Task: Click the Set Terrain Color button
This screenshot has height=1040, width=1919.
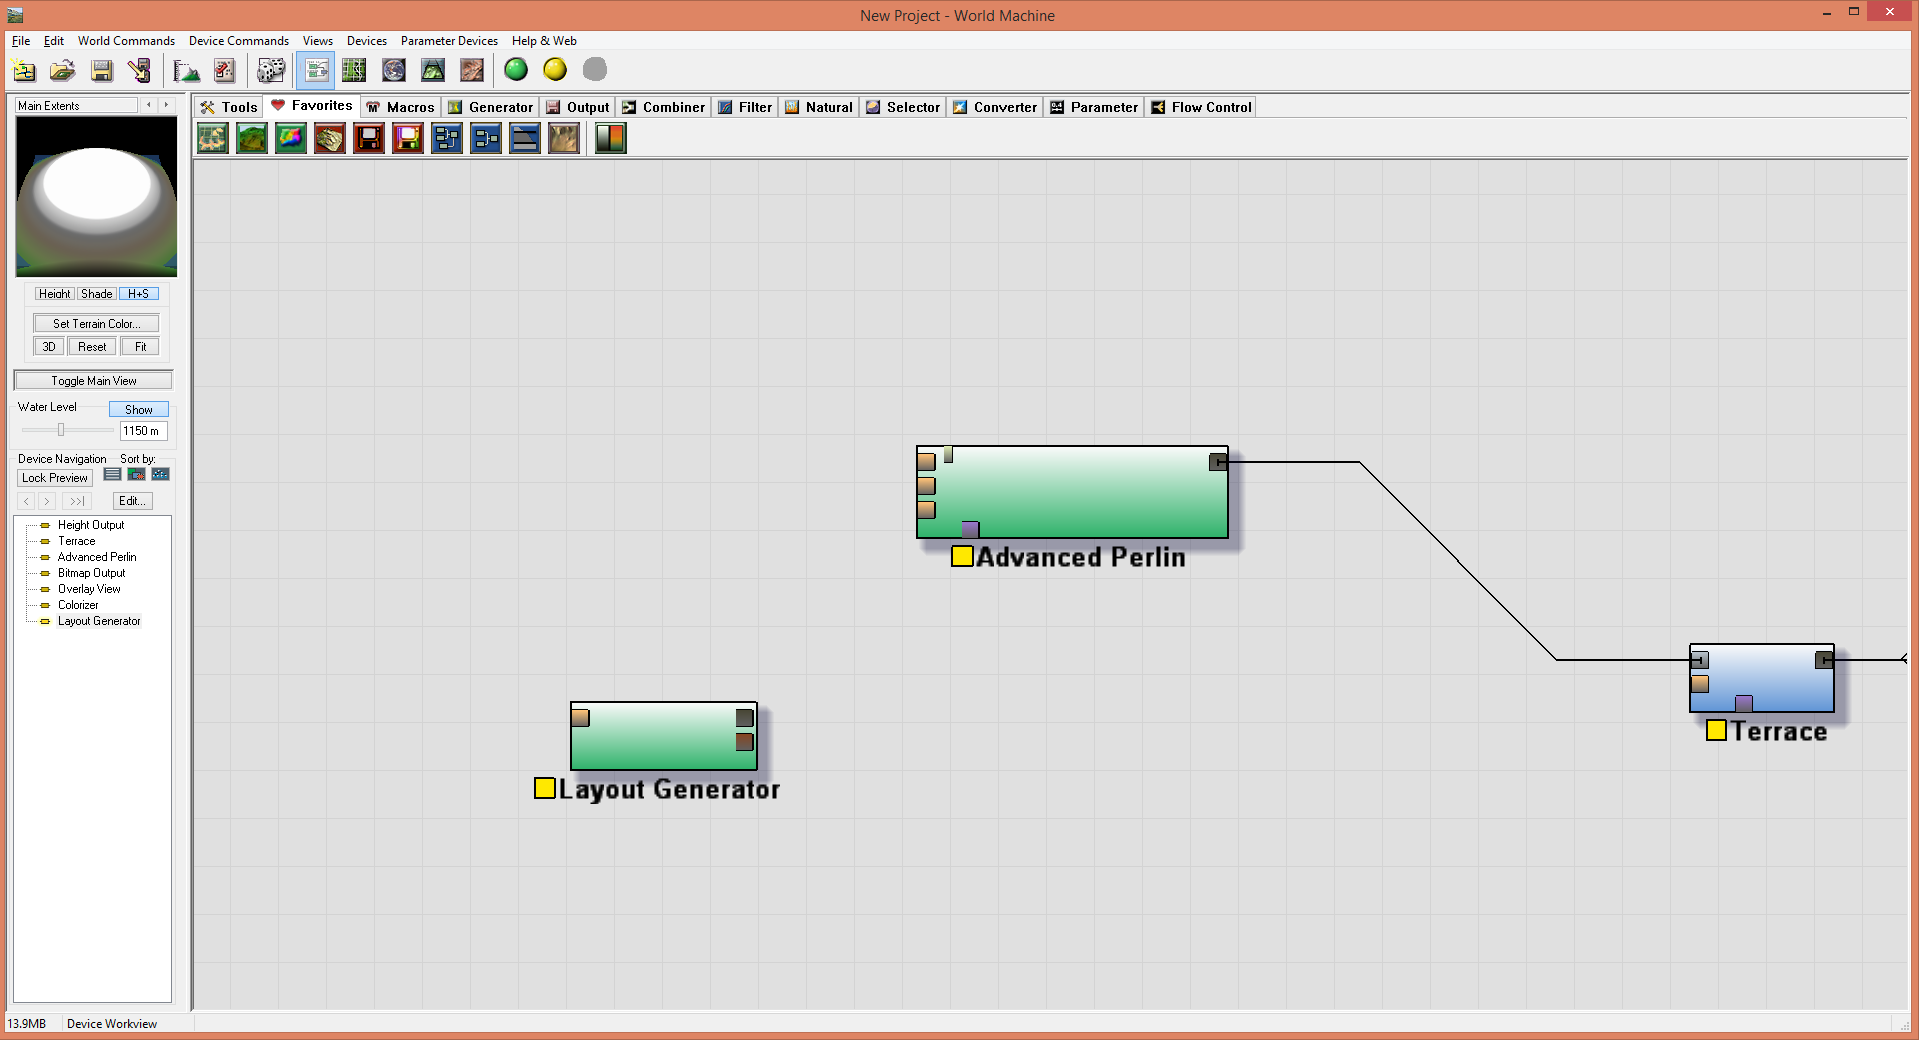Action: tap(96, 324)
